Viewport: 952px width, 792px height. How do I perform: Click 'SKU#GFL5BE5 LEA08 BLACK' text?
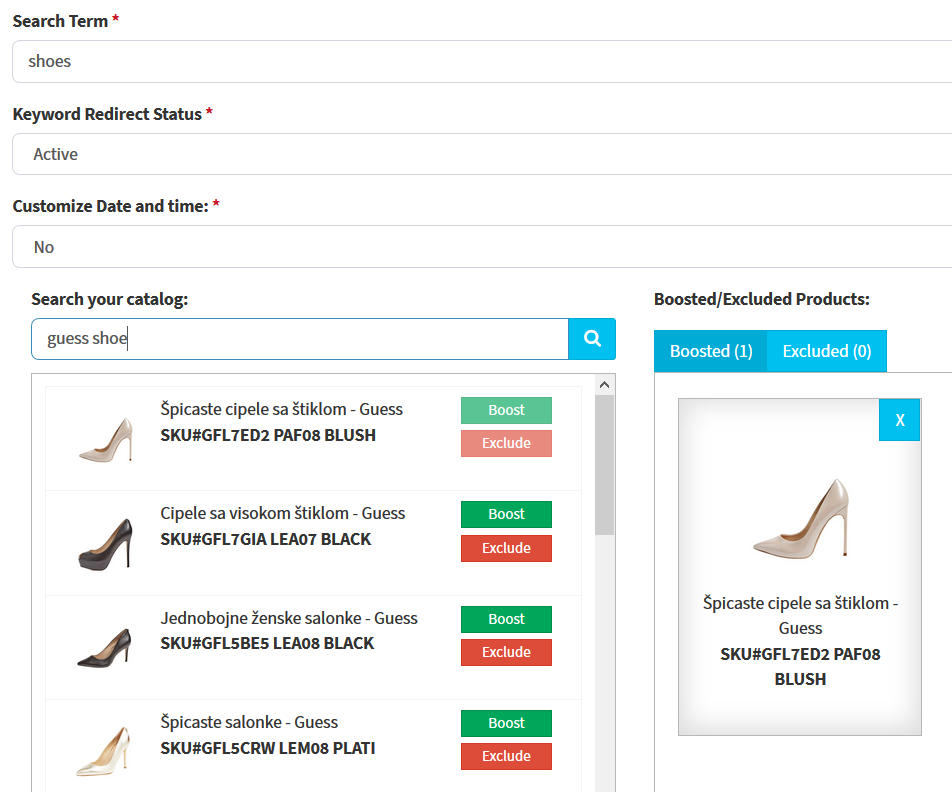pyautogui.click(x=267, y=643)
